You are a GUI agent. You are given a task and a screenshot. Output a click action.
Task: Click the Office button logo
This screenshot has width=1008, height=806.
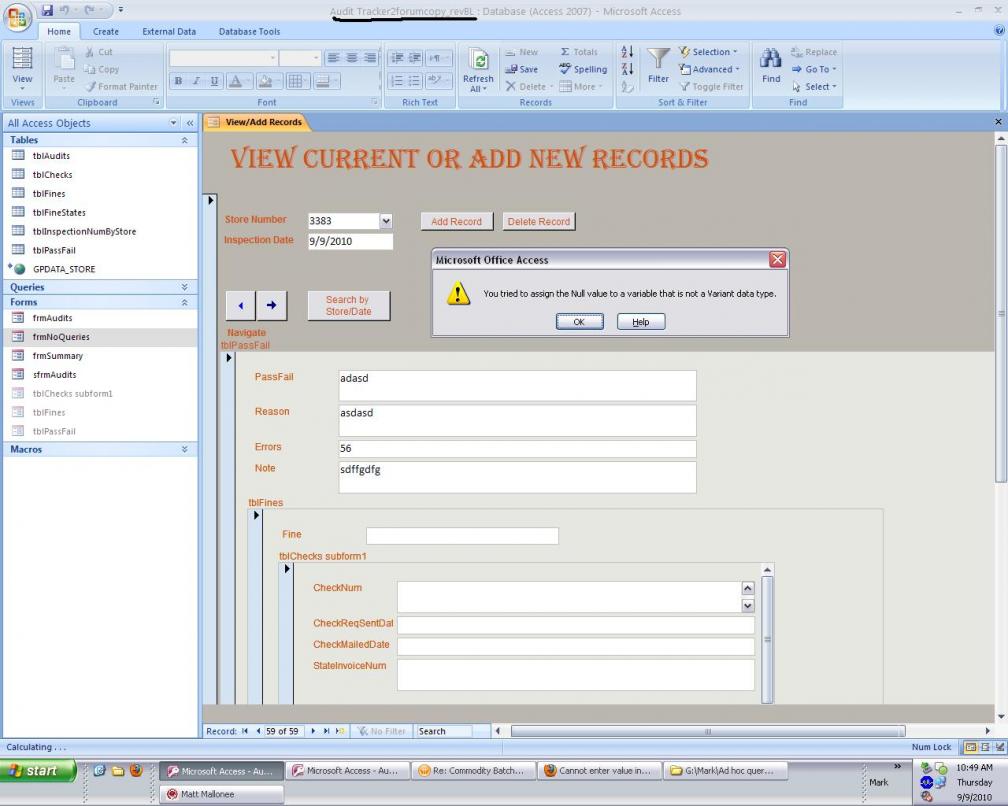17,17
